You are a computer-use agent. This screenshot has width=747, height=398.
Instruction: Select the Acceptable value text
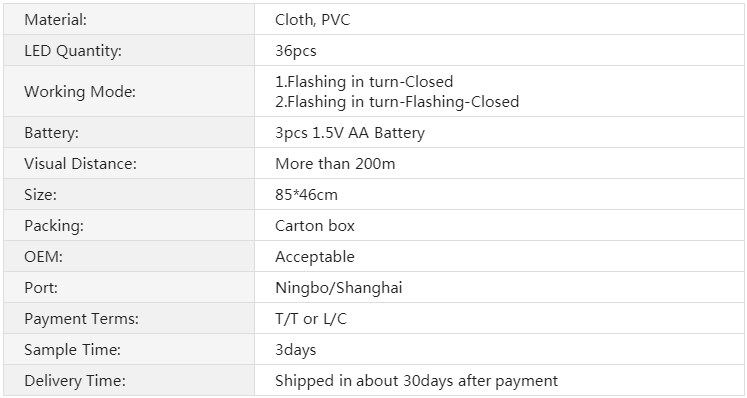point(315,256)
